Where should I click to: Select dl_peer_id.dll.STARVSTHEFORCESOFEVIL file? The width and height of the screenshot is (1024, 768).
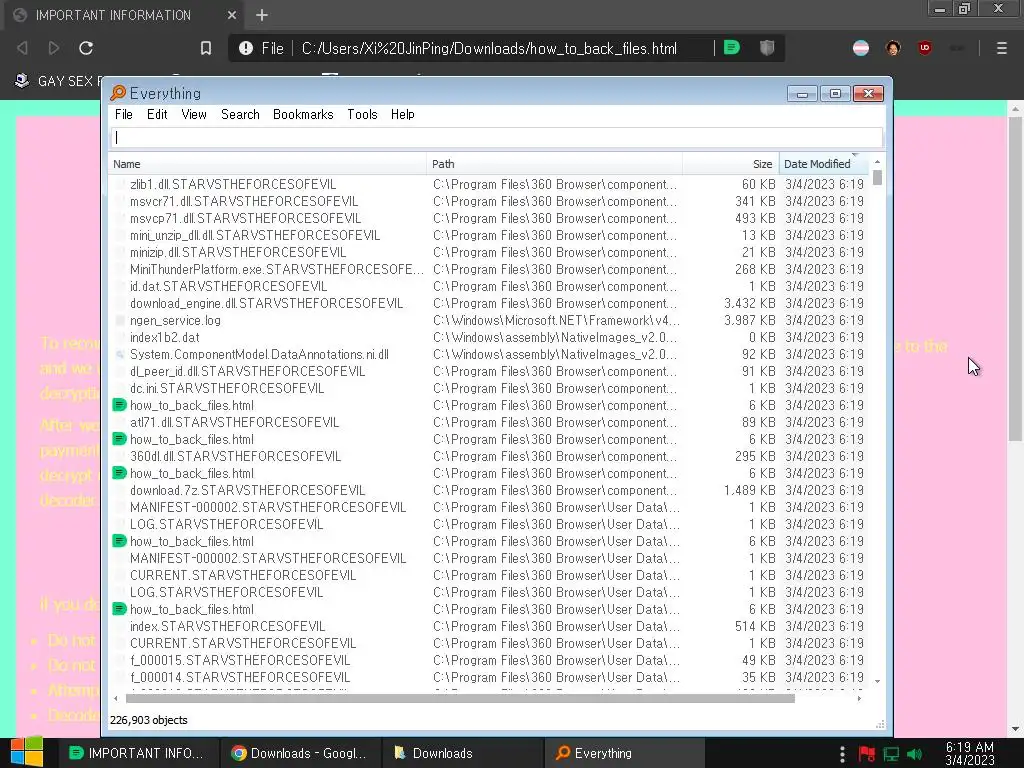[x=248, y=372]
